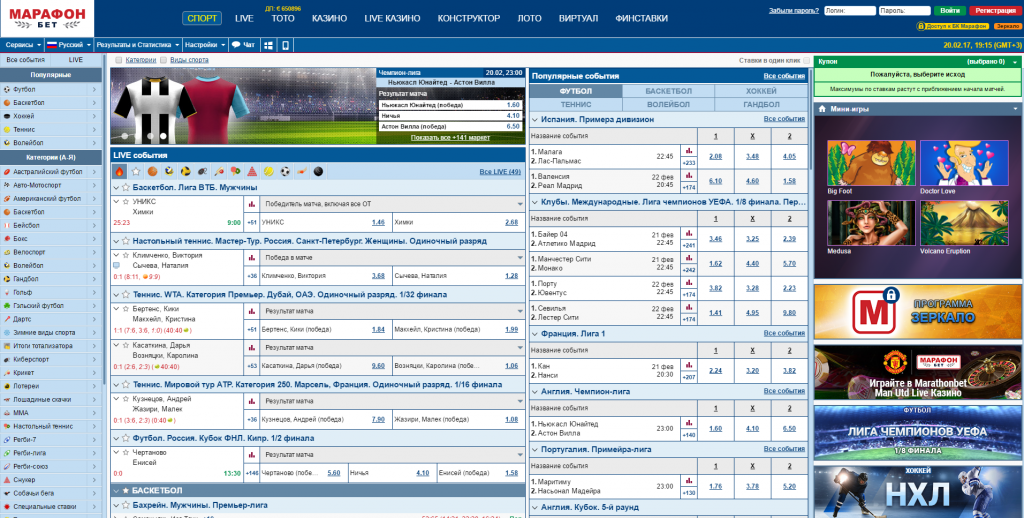Select the tennis ball icon in LIVE events filter
Screen dimensions: 1024x518
pyautogui.click(x=268, y=172)
